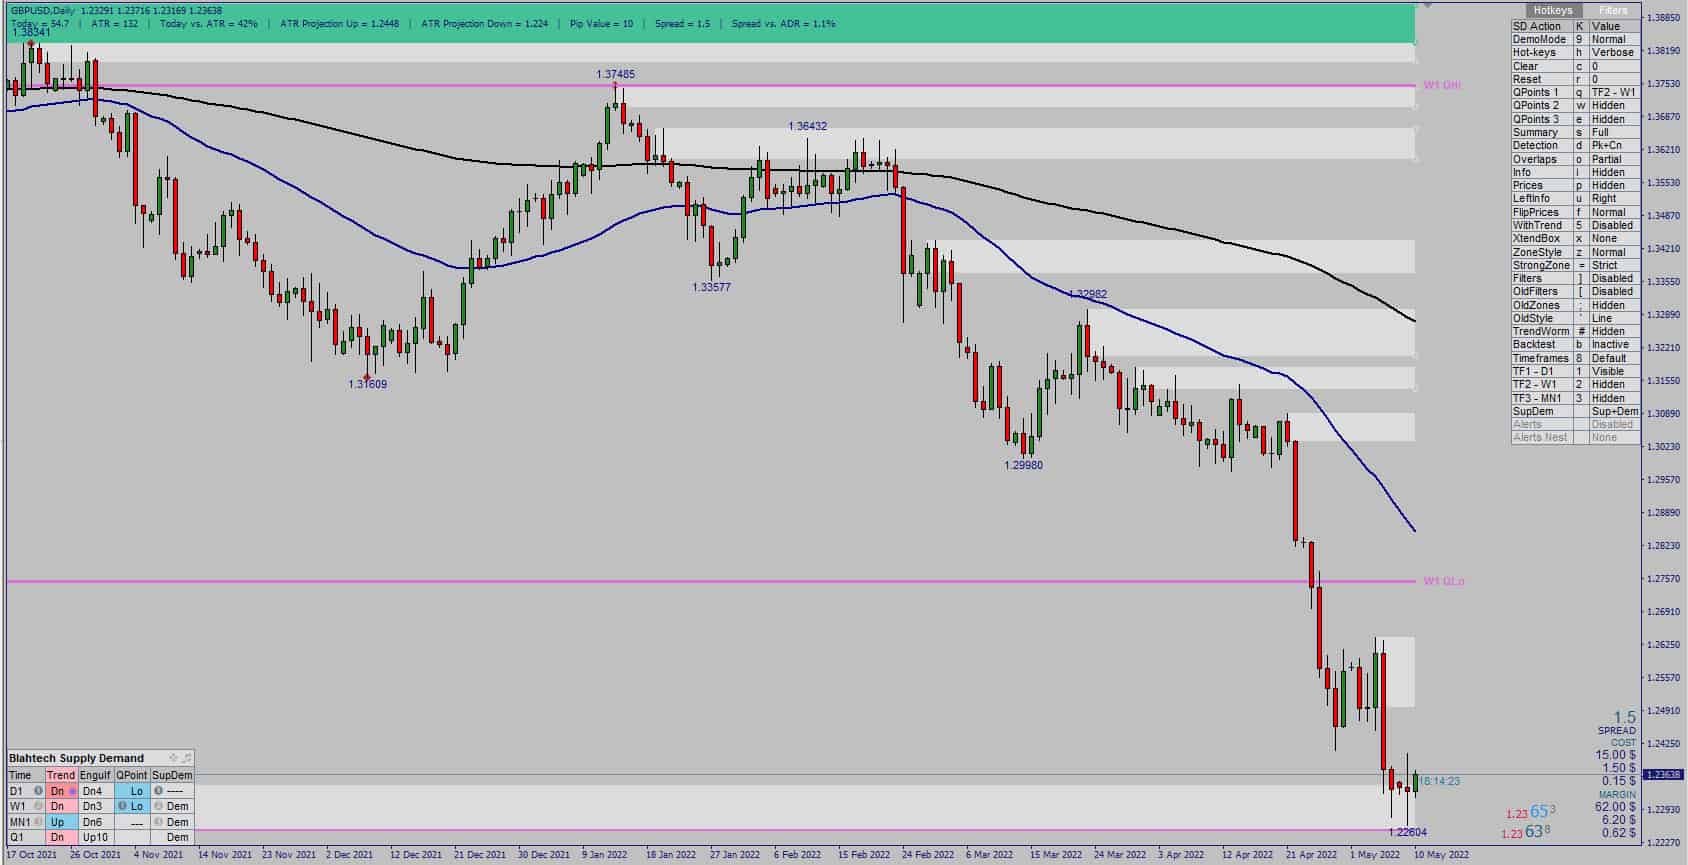This screenshot has height=865, width=1688.
Task: Click the 1.29980 low price label
Action: click(1023, 465)
